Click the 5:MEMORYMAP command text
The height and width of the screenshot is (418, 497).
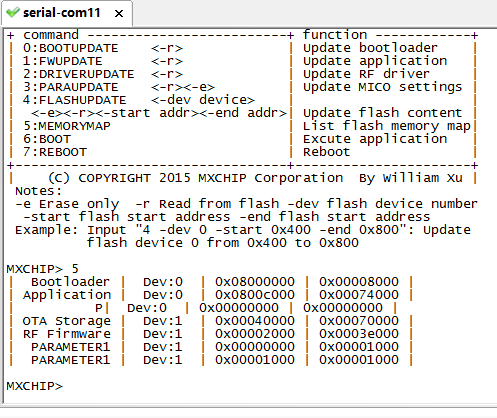coord(67,126)
